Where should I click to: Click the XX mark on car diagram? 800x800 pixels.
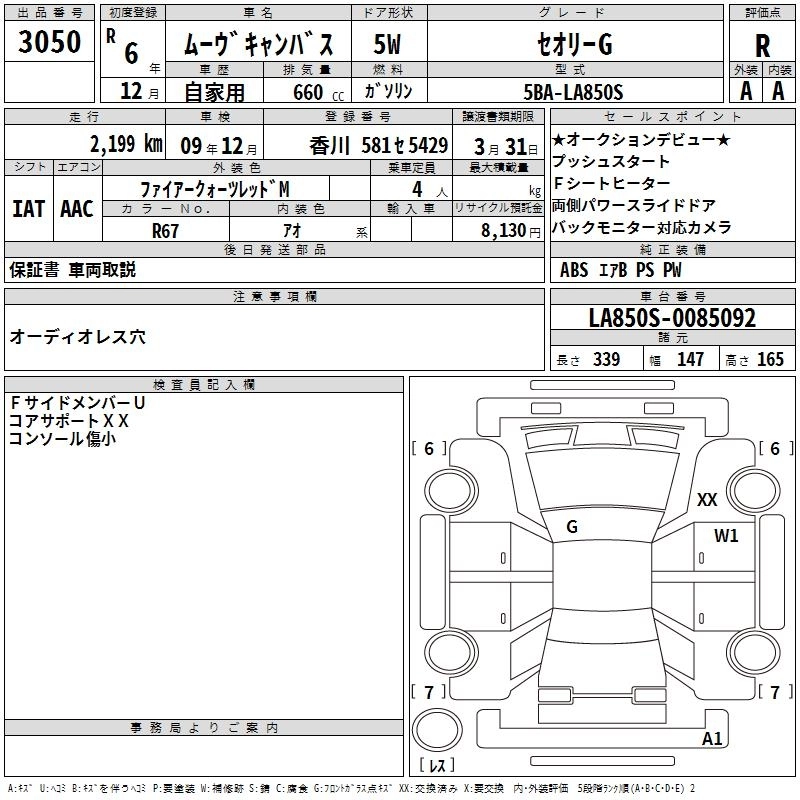tap(707, 500)
